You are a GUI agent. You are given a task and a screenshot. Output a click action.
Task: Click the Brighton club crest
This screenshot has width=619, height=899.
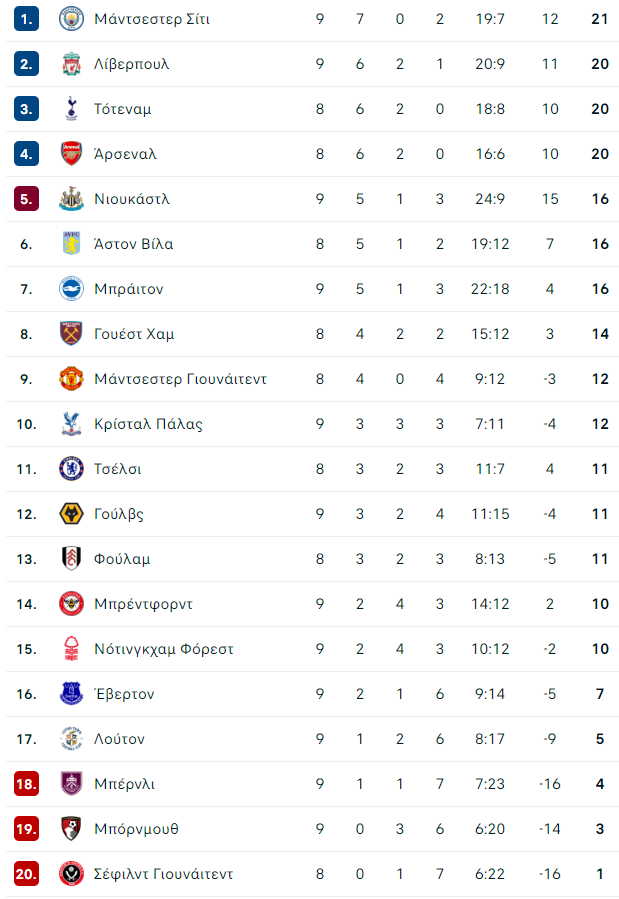pyautogui.click(x=72, y=289)
